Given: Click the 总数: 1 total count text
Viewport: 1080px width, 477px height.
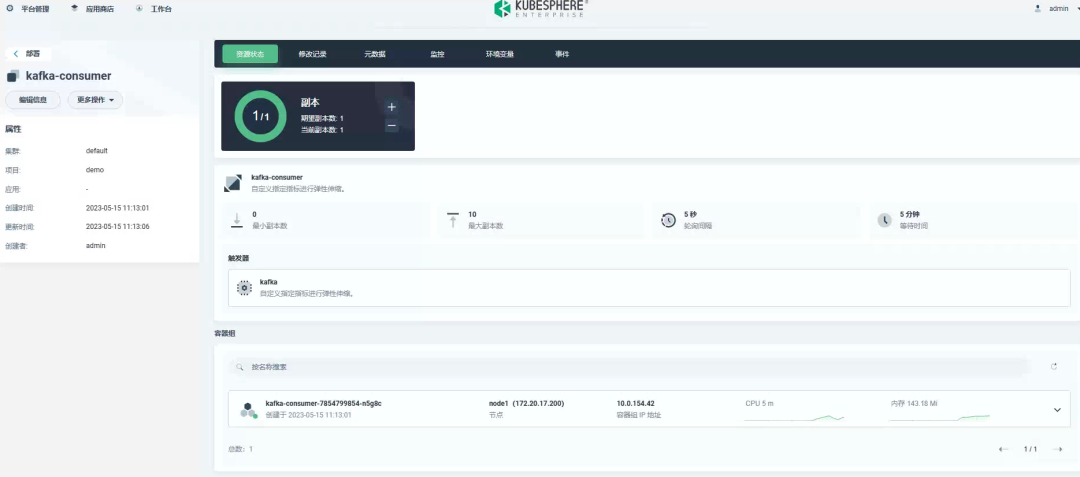Looking at the screenshot, I should (240, 449).
